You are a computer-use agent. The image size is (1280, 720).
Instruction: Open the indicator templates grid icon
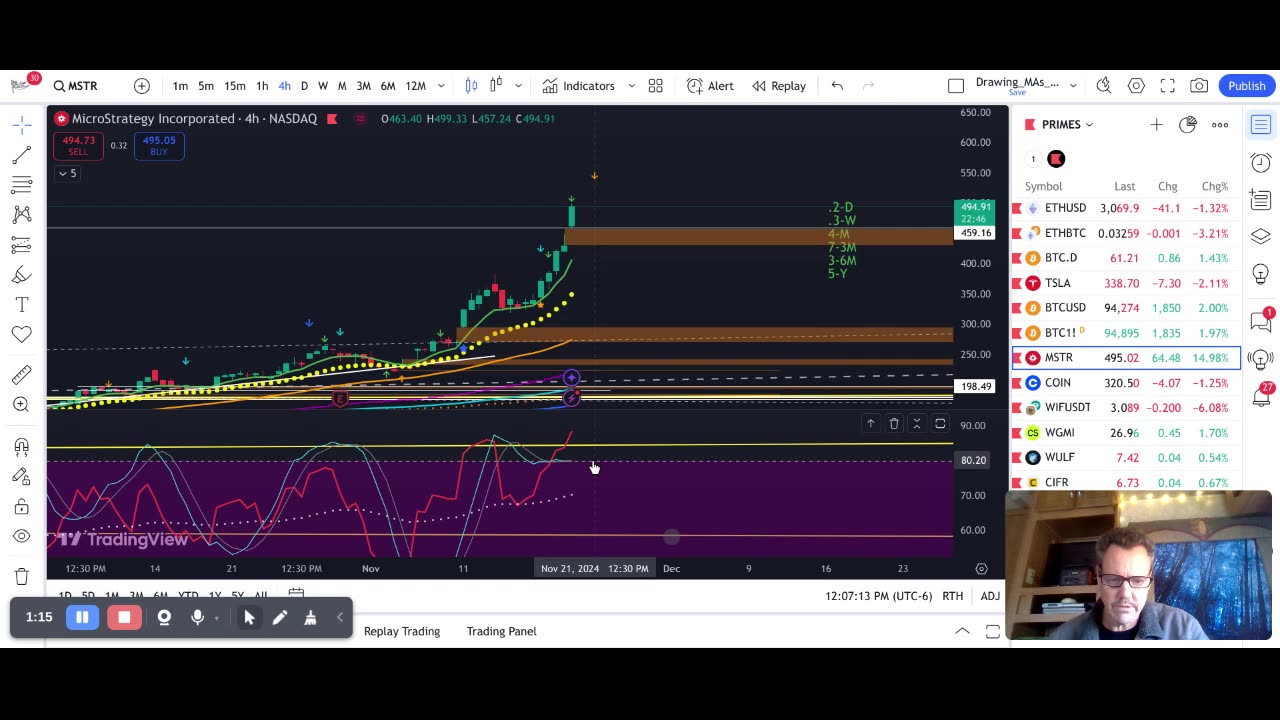[x=656, y=86]
